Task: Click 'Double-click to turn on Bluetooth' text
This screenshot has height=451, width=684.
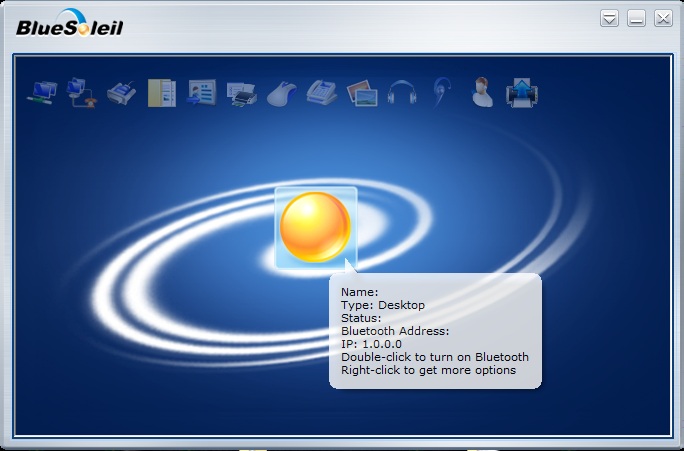Action: tap(434, 357)
